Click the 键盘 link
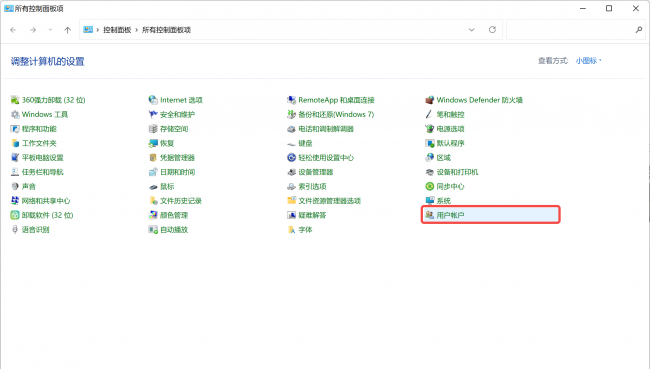Image resolution: width=650 pixels, height=369 pixels. click(305, 143)
